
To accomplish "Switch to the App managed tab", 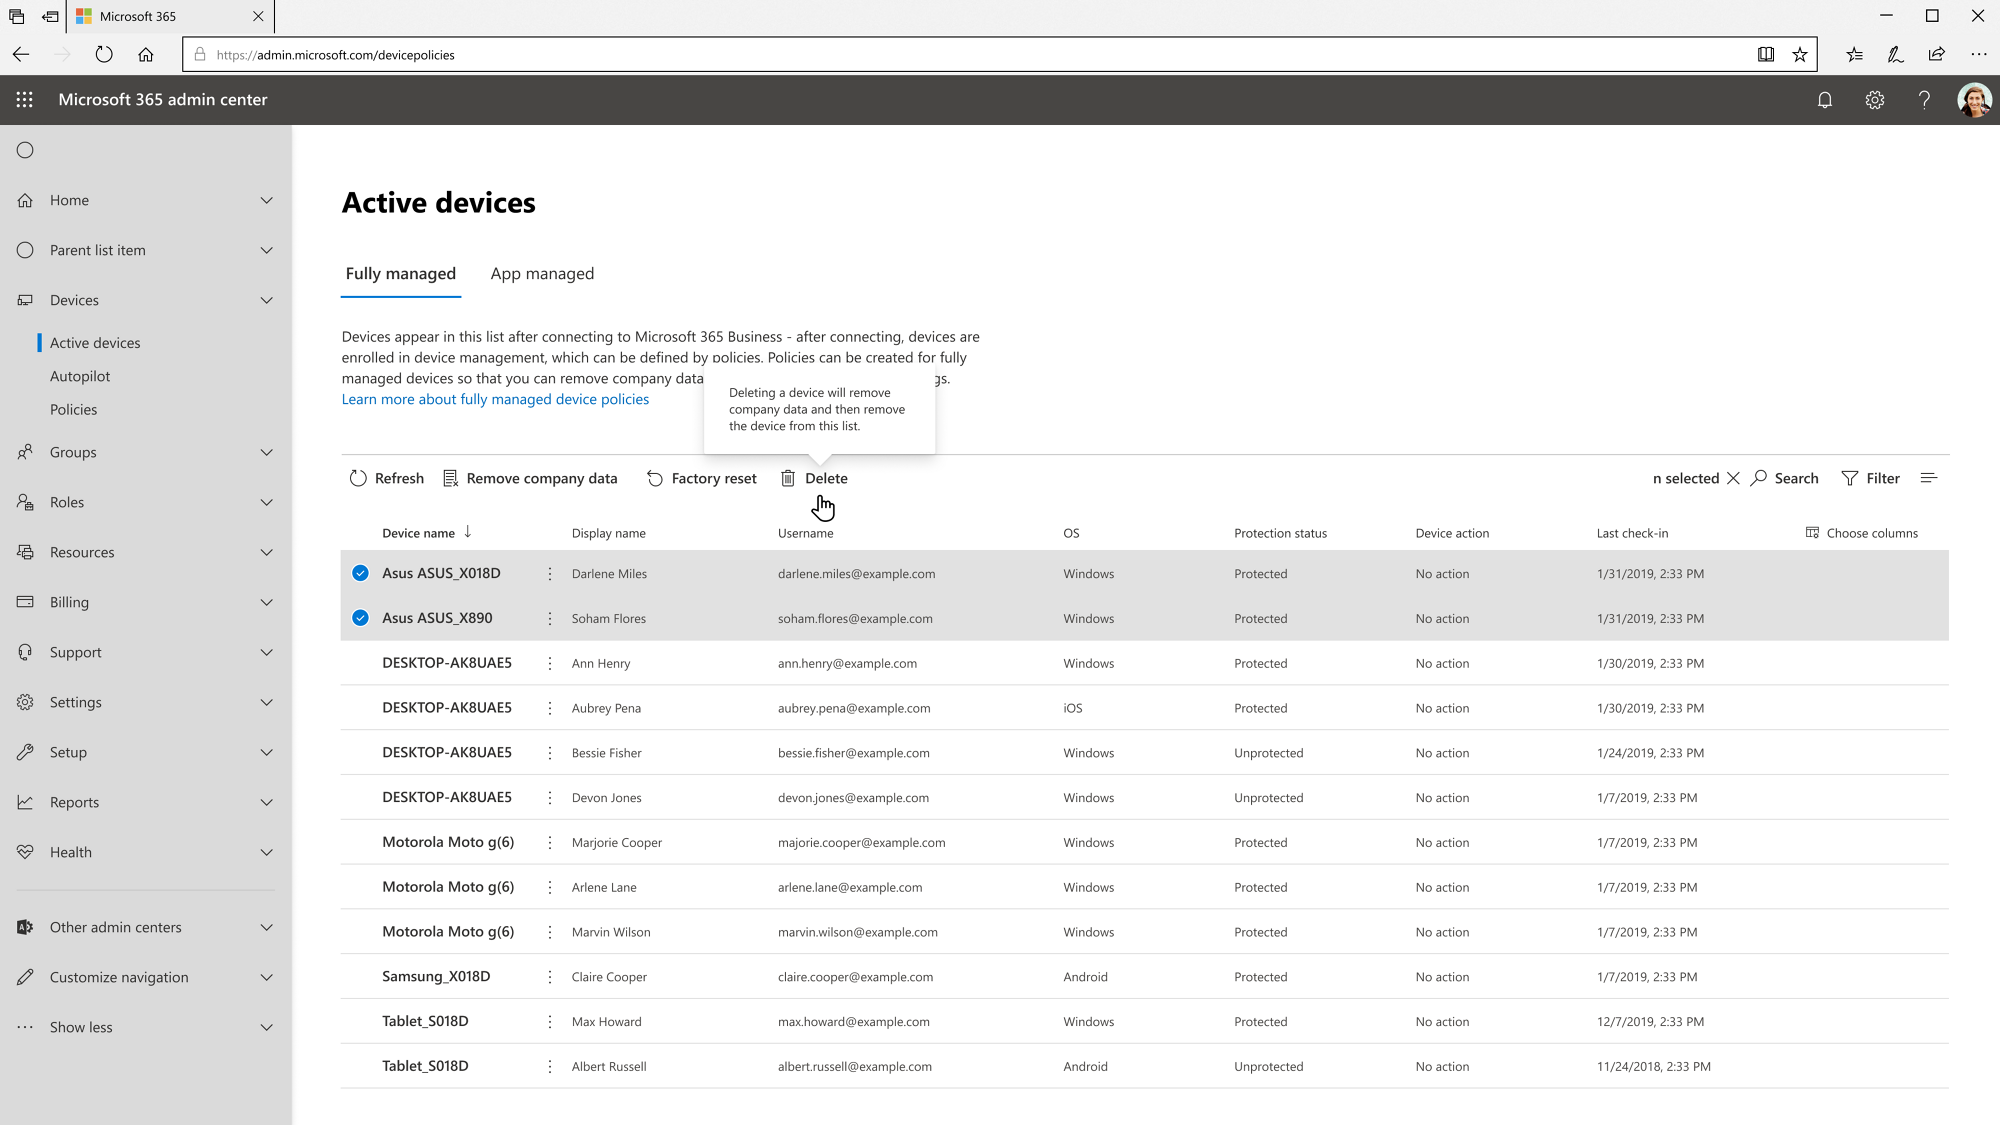I will (x=541, y=273).
